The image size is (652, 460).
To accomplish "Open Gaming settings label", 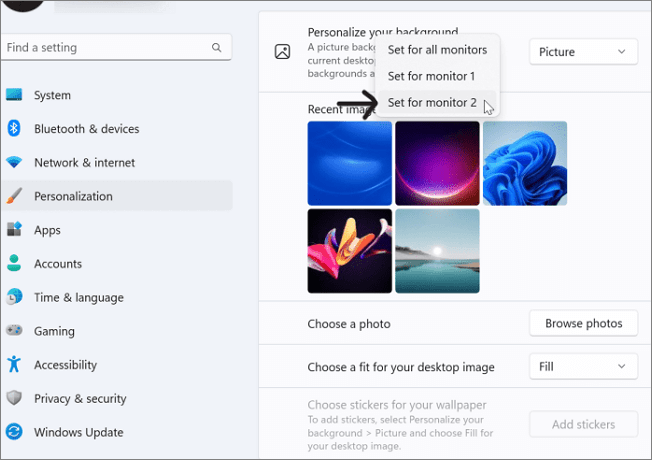I will 54,331.
